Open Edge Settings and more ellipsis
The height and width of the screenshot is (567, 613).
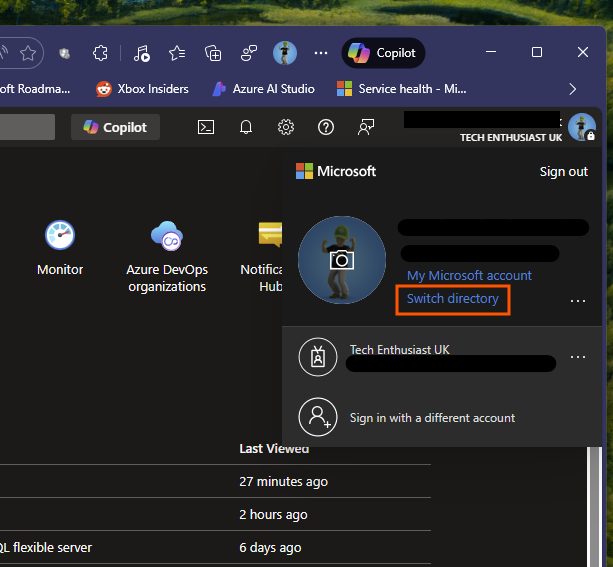[321, 53]
